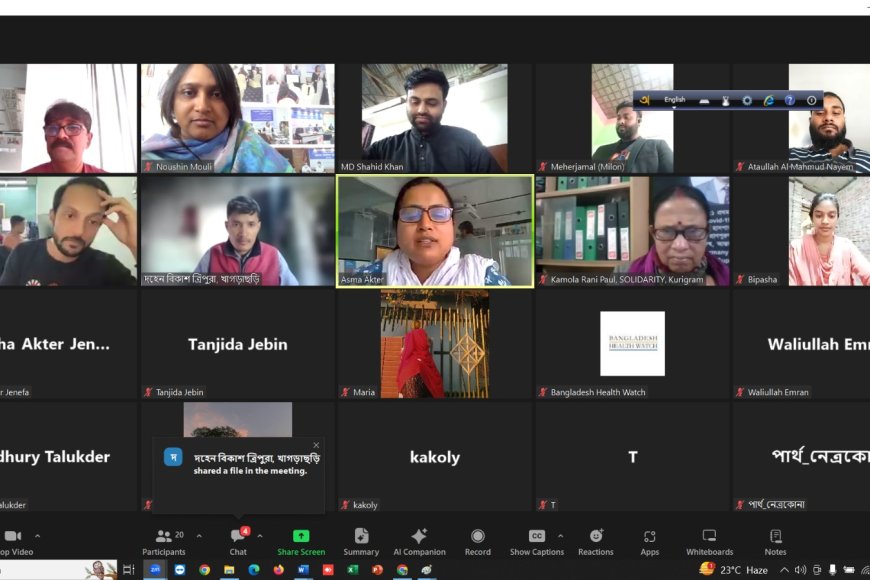Click the green Share Screen button

point(301,542)
